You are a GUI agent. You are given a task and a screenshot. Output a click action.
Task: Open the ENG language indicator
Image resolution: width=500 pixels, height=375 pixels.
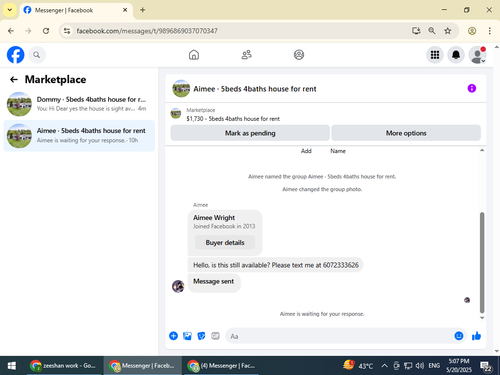point(434,366)
